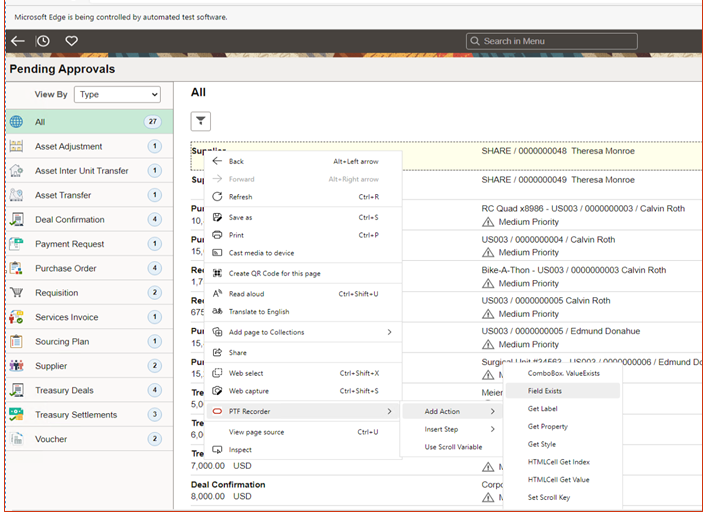
Task: Select ComboBox ValueExists action
Action: point(563,373)
